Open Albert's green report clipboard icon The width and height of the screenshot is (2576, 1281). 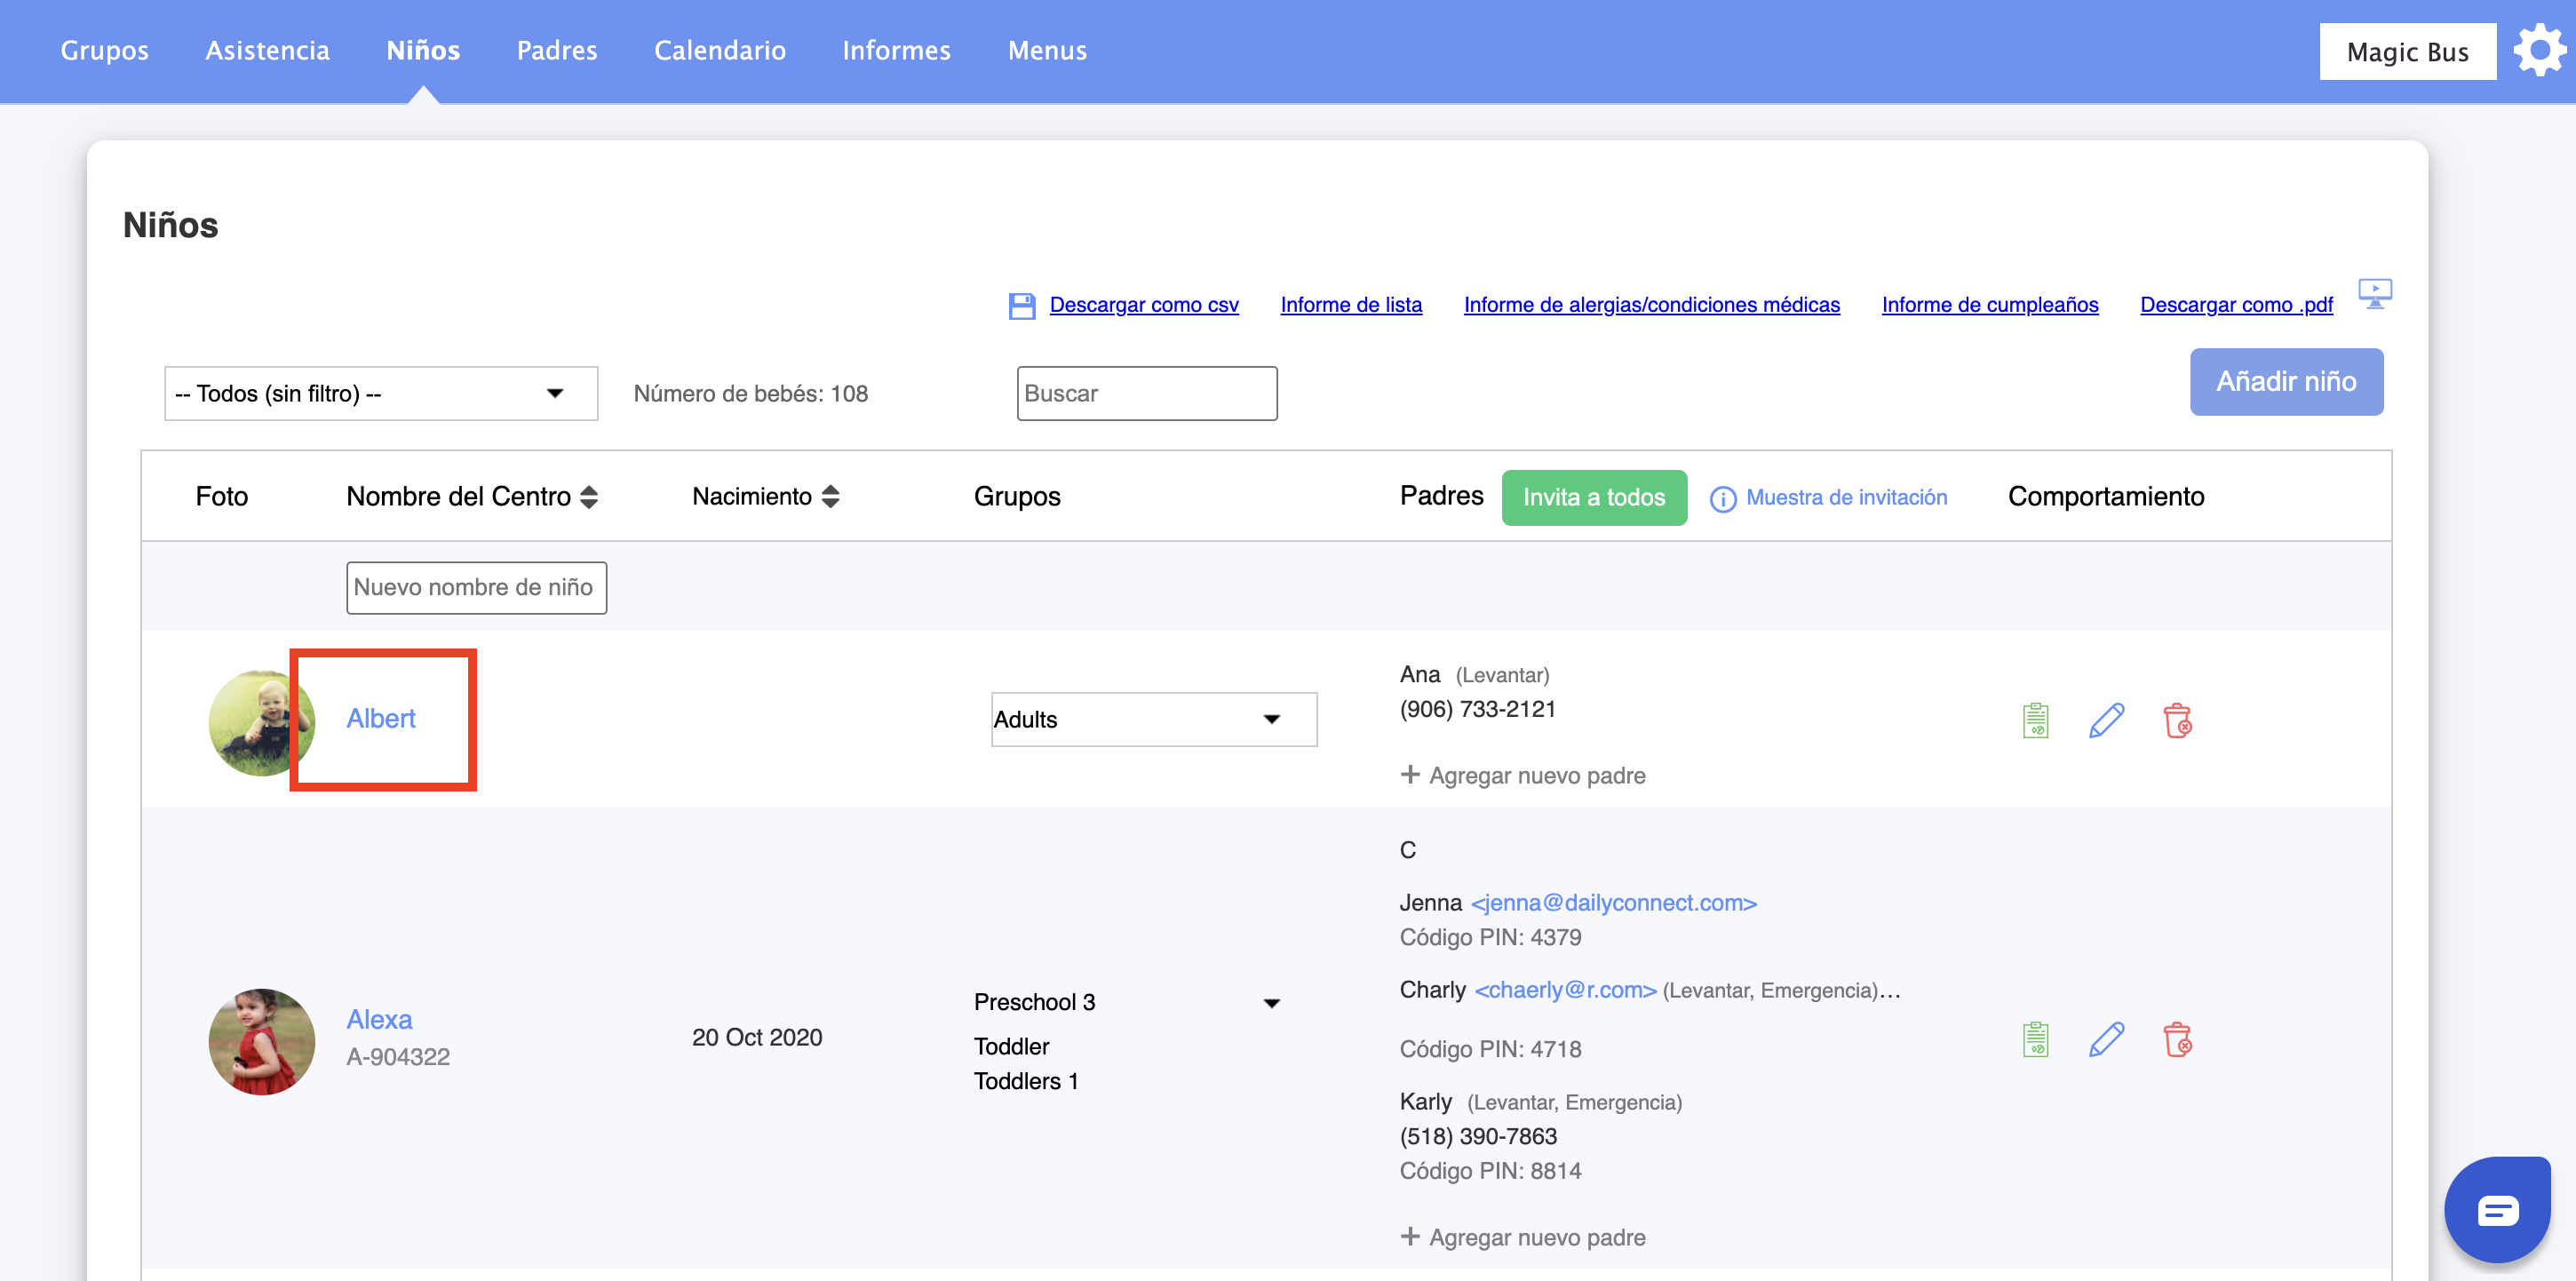tap(2035, 720)
